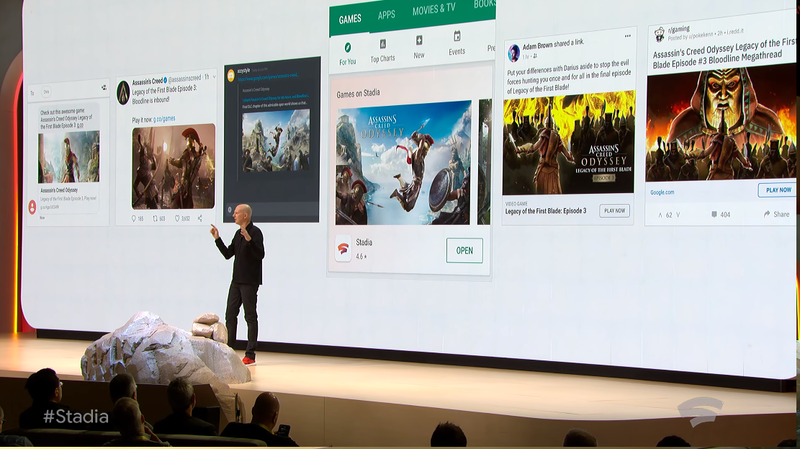
Task: Click the Discord message plus icon
Action: click(x=230, y=209)
